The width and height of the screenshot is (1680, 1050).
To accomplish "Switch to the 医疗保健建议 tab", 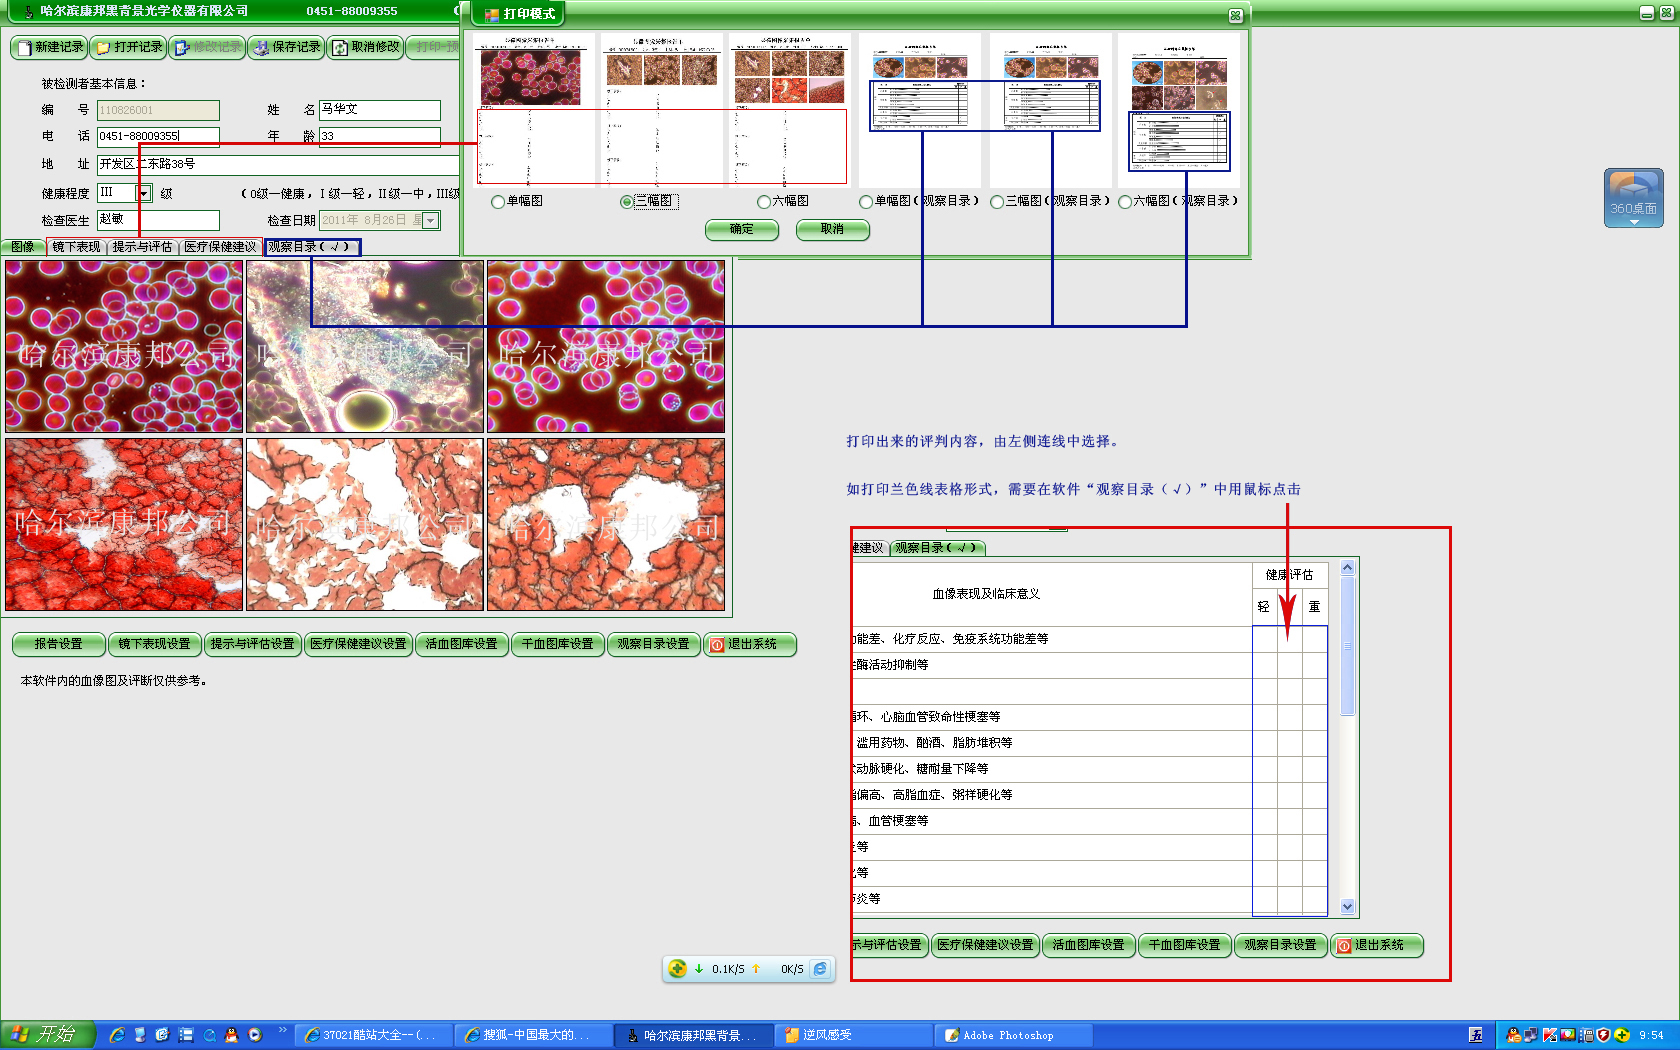I will [220, 247].
